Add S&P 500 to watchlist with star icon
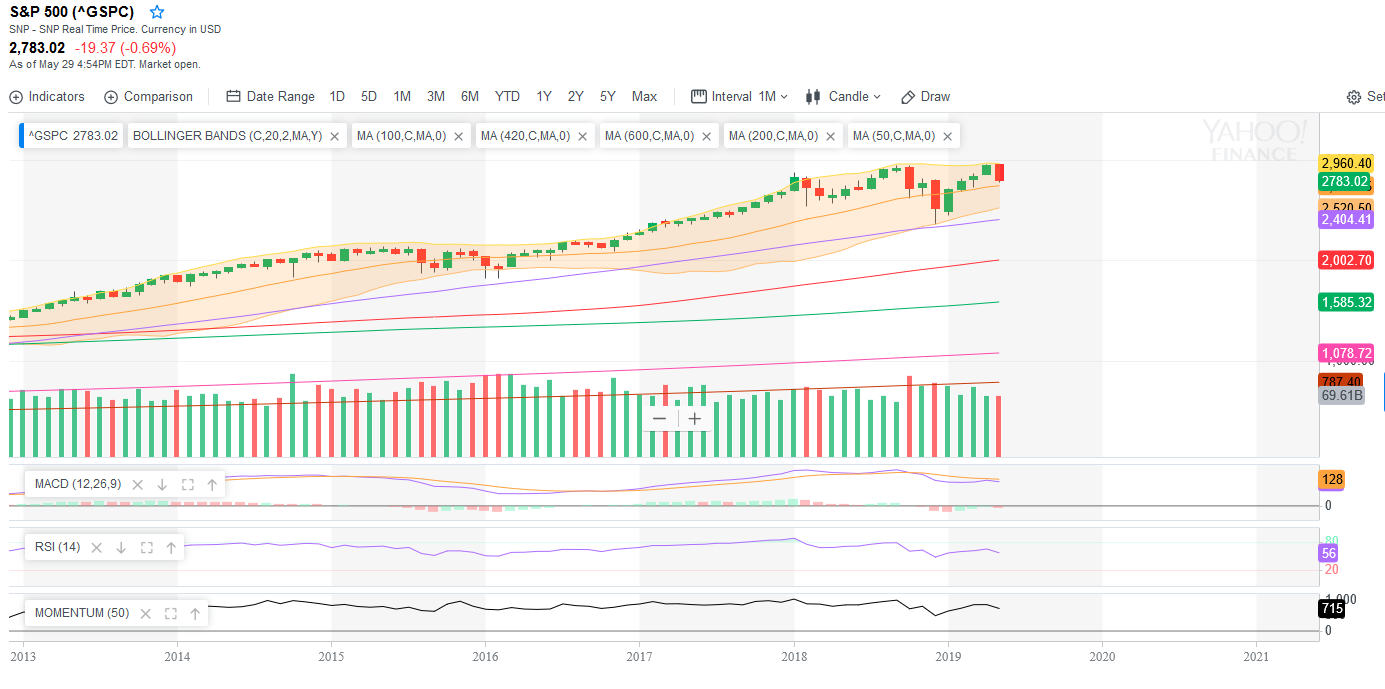1385x689 pixels. tap(157, 12)
